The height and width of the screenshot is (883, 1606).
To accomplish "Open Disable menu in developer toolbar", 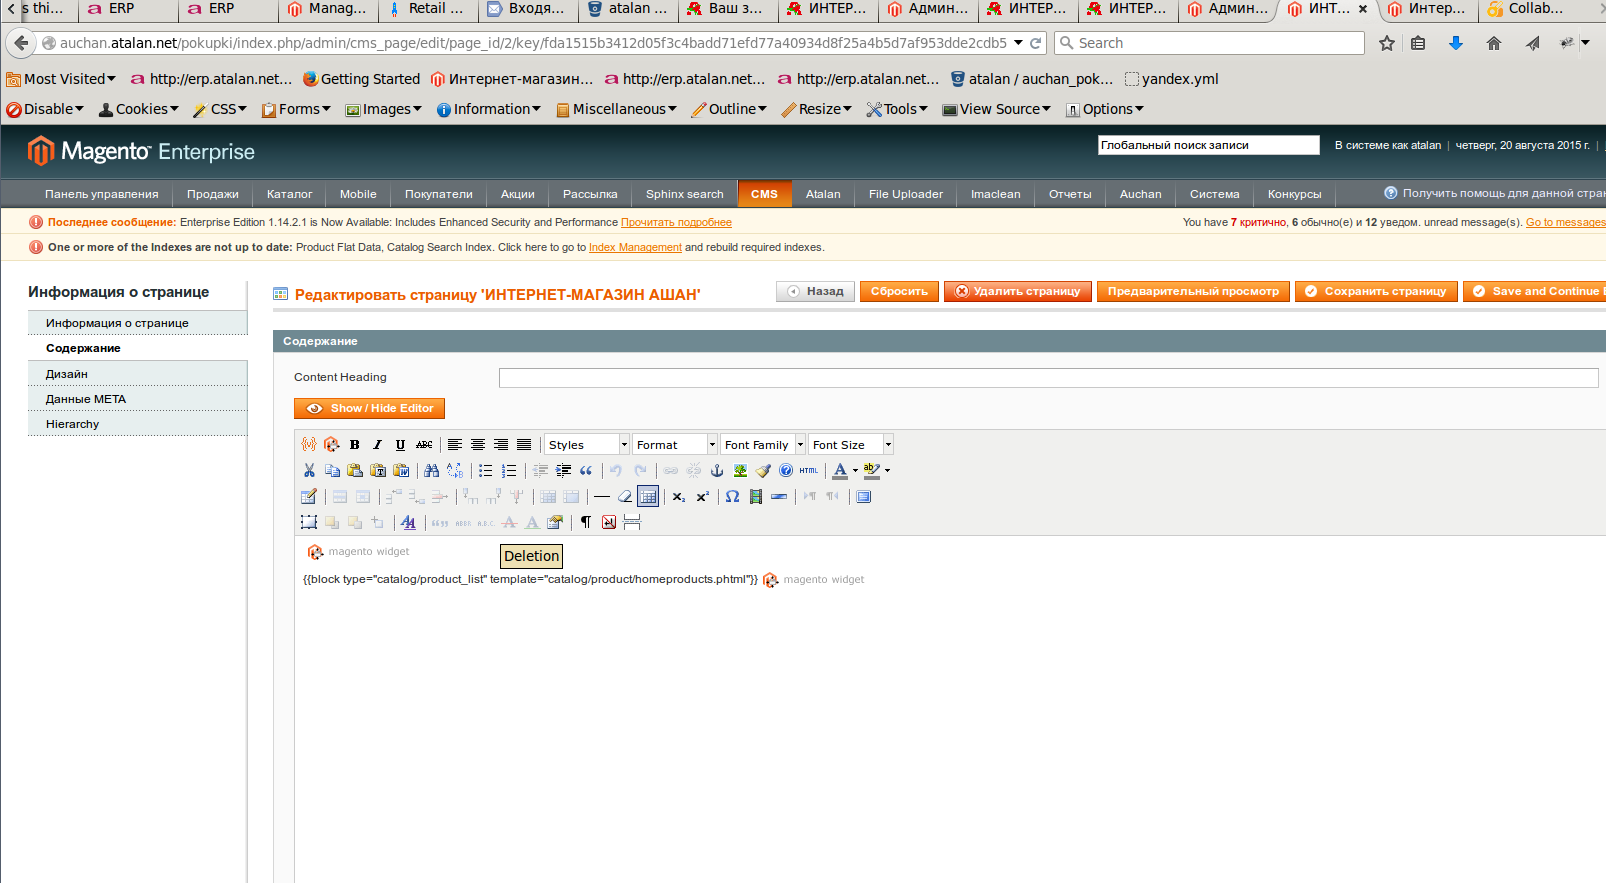I will coord(45,109).
